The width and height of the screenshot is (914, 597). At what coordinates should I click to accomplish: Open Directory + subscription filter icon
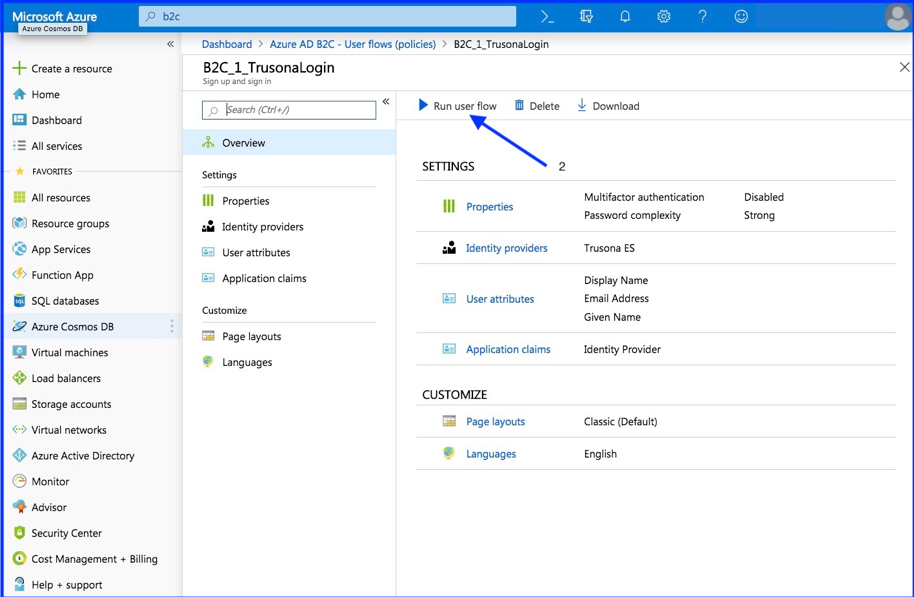[586, 17]
